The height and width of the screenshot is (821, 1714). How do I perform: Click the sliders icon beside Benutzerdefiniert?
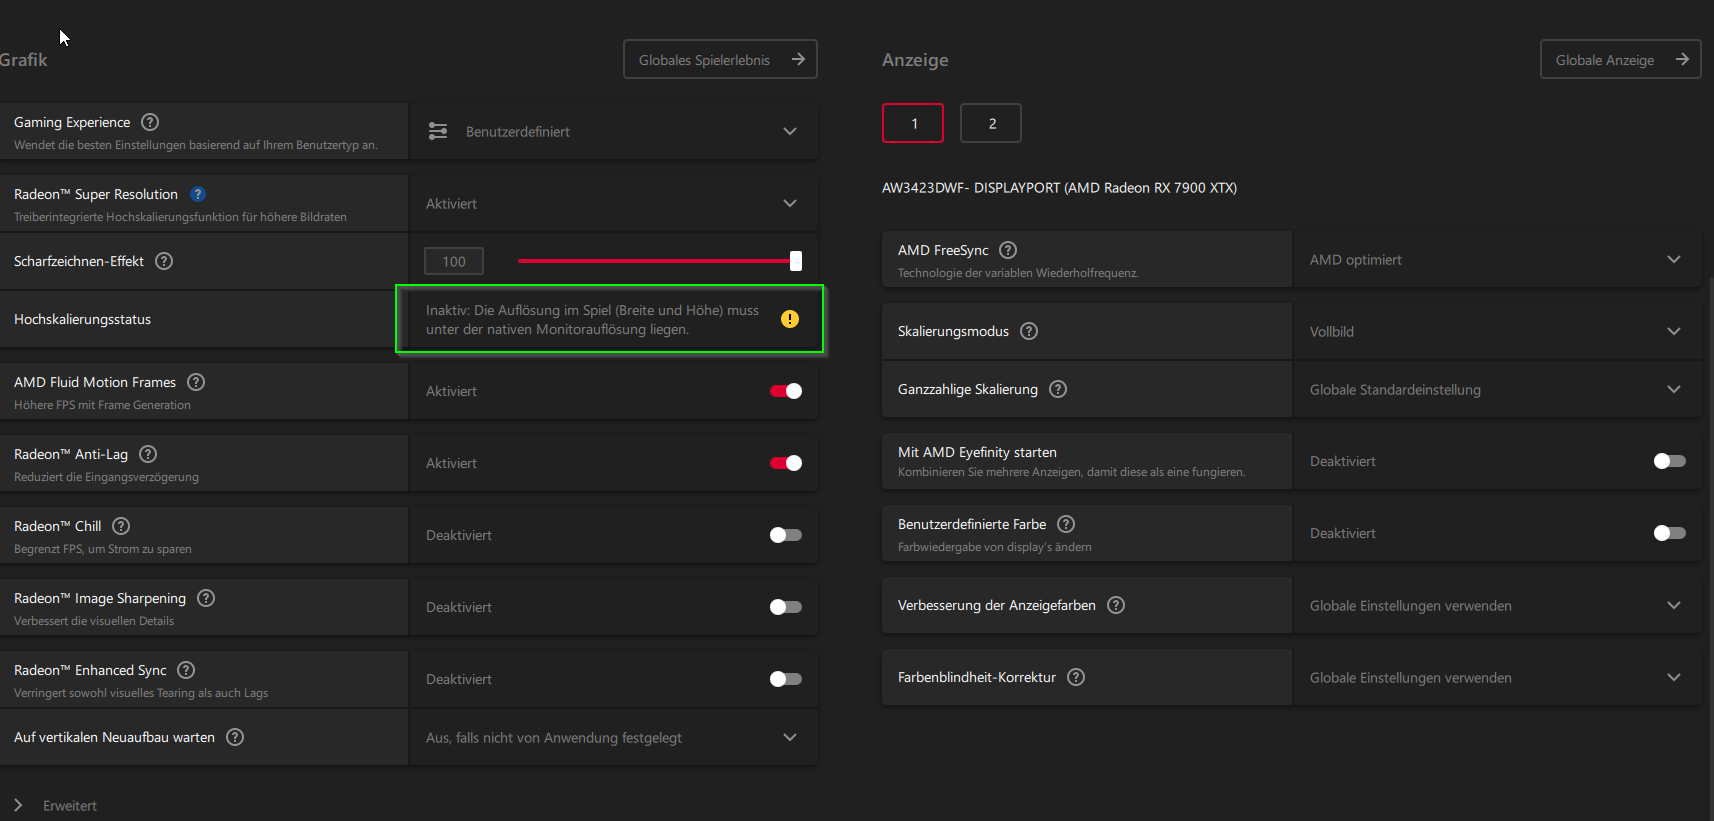pyautogui.click(x=438, y=131)
